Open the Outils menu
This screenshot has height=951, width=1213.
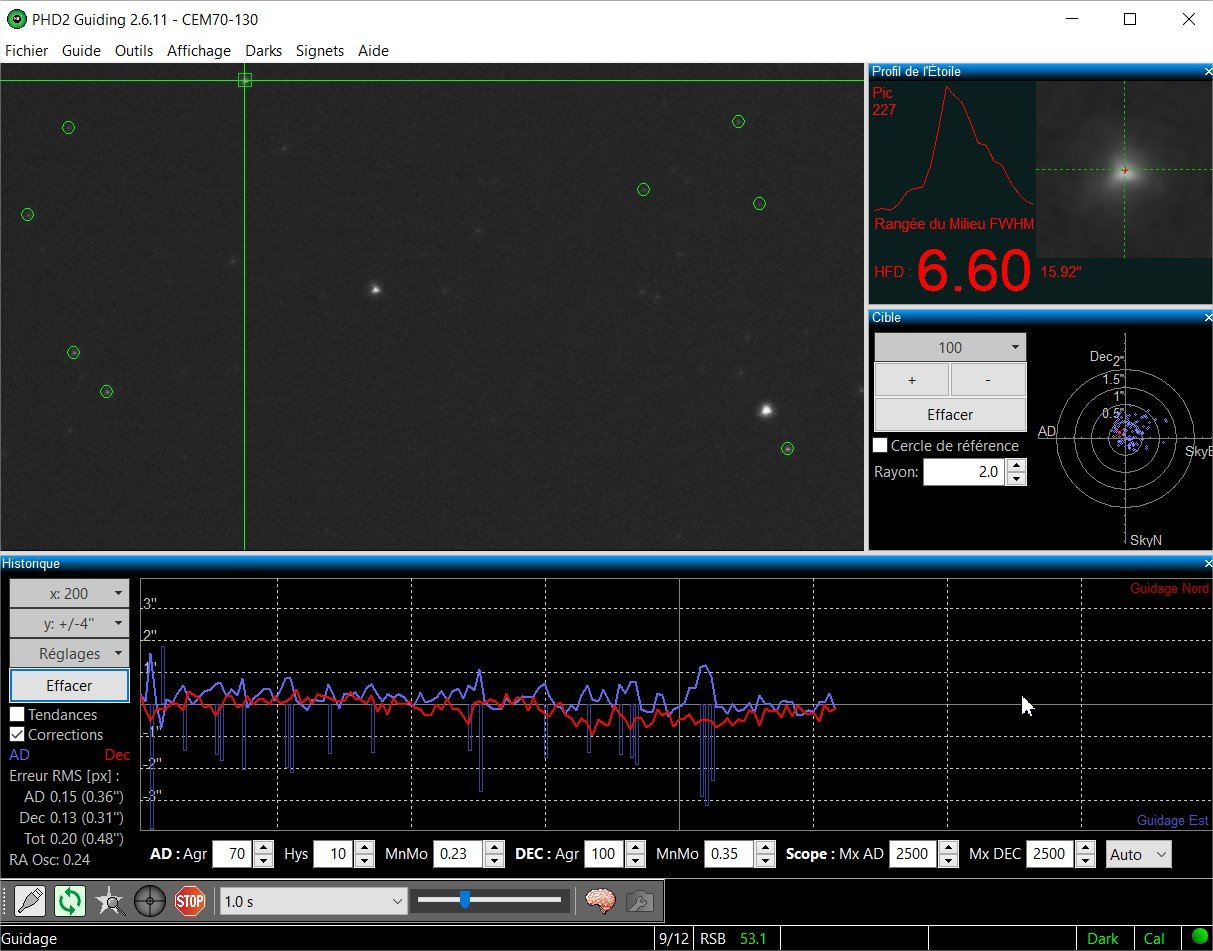click(134, 51)
